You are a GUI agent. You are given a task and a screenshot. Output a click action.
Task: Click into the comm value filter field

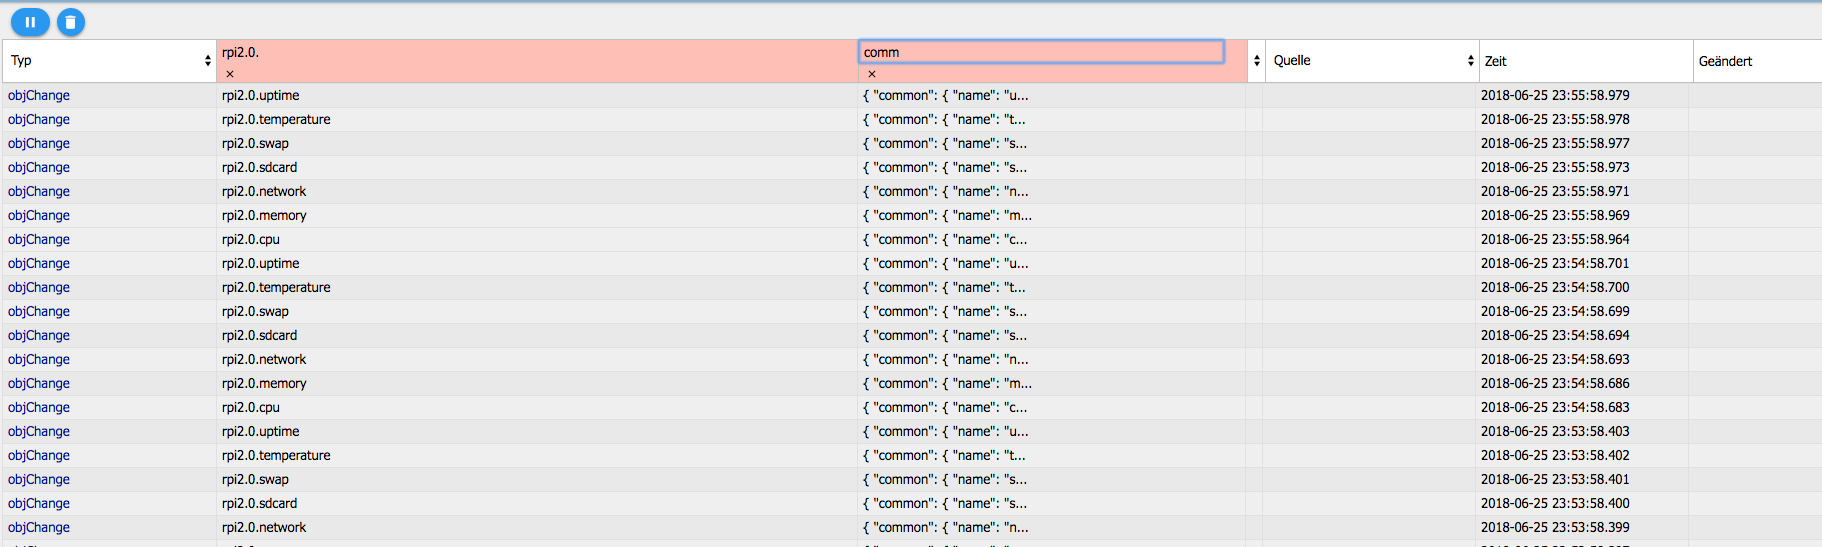[x=1040, y=52]
